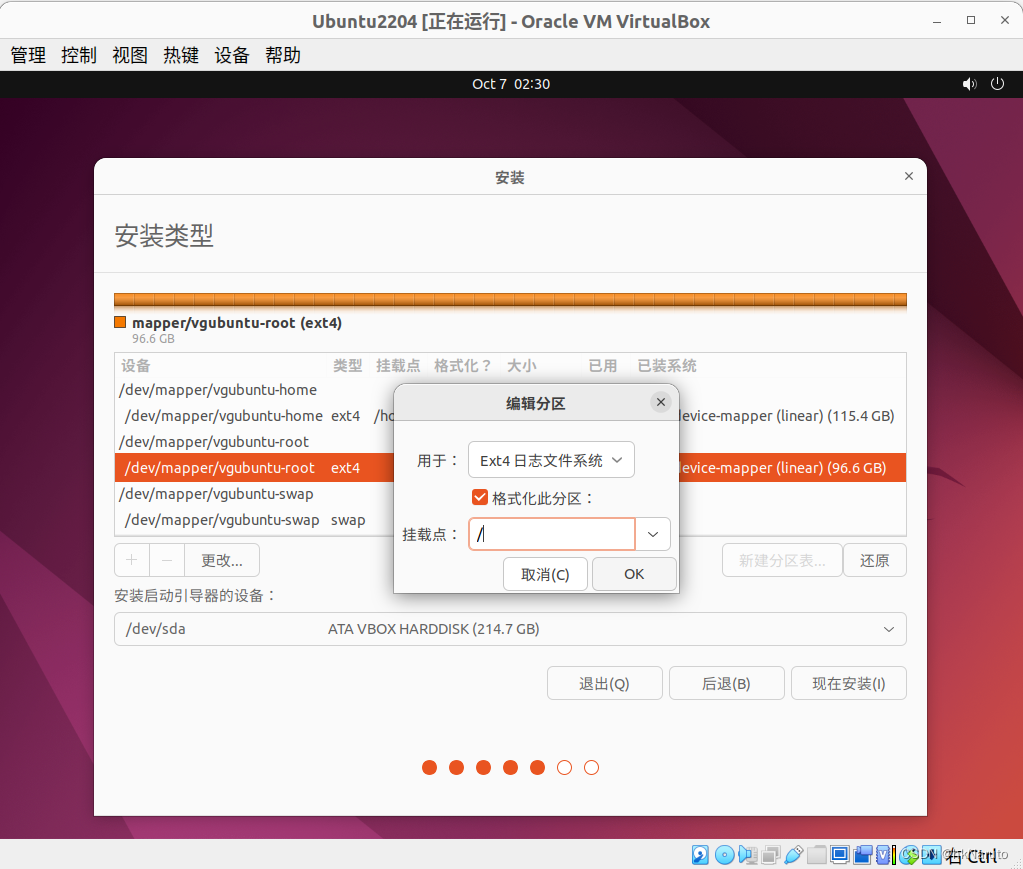Open the 视图 menu
Viewport: 1023px width, 869px height.
[x=130, y=55]
